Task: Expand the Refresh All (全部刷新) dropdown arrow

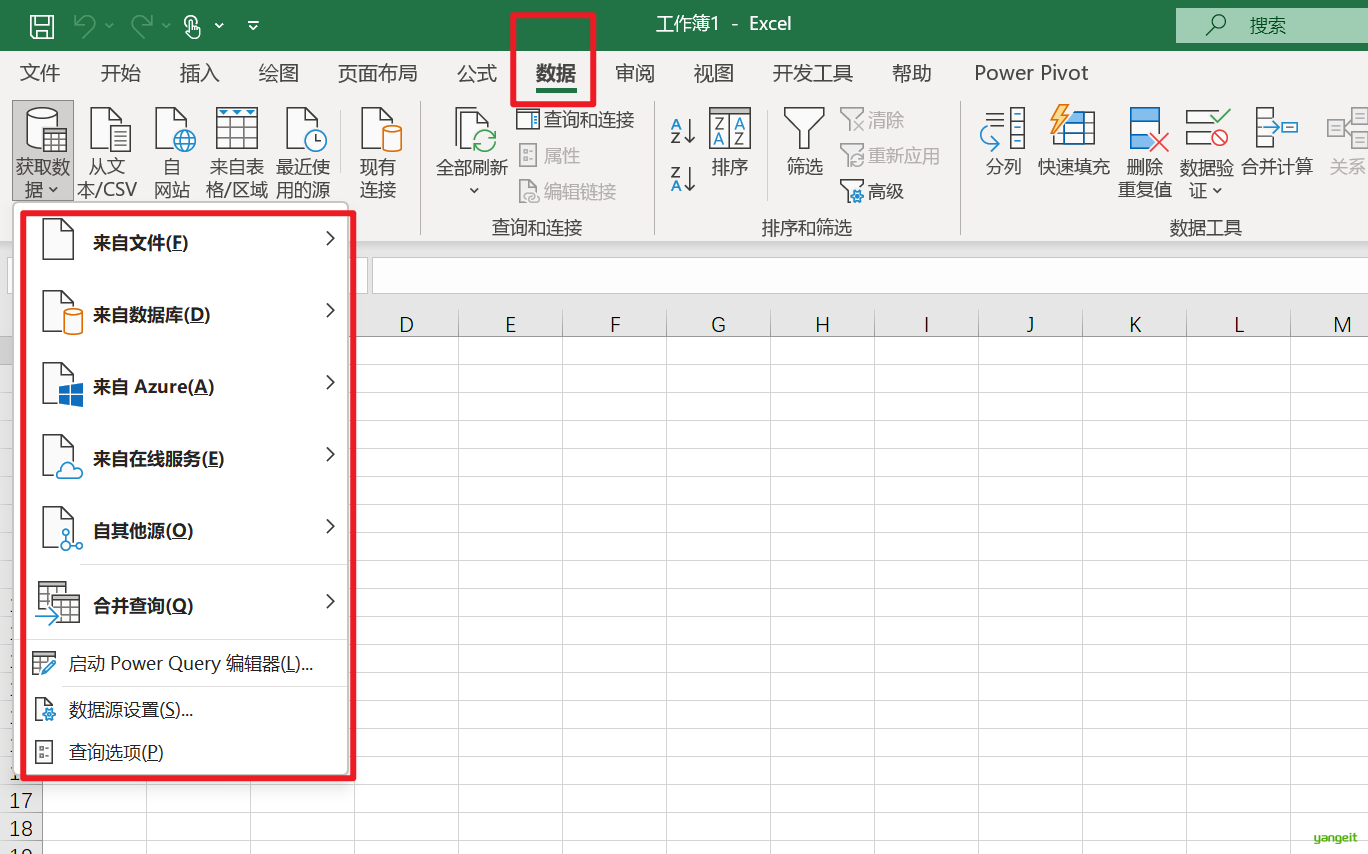Action: [x=473, y=190]
